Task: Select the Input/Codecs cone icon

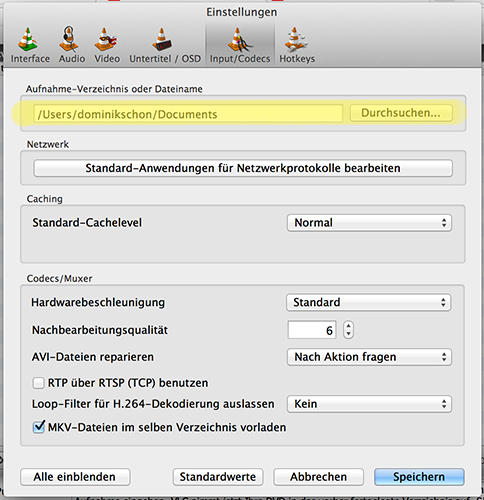Action: pyautogui.click(x=239, y=40)
